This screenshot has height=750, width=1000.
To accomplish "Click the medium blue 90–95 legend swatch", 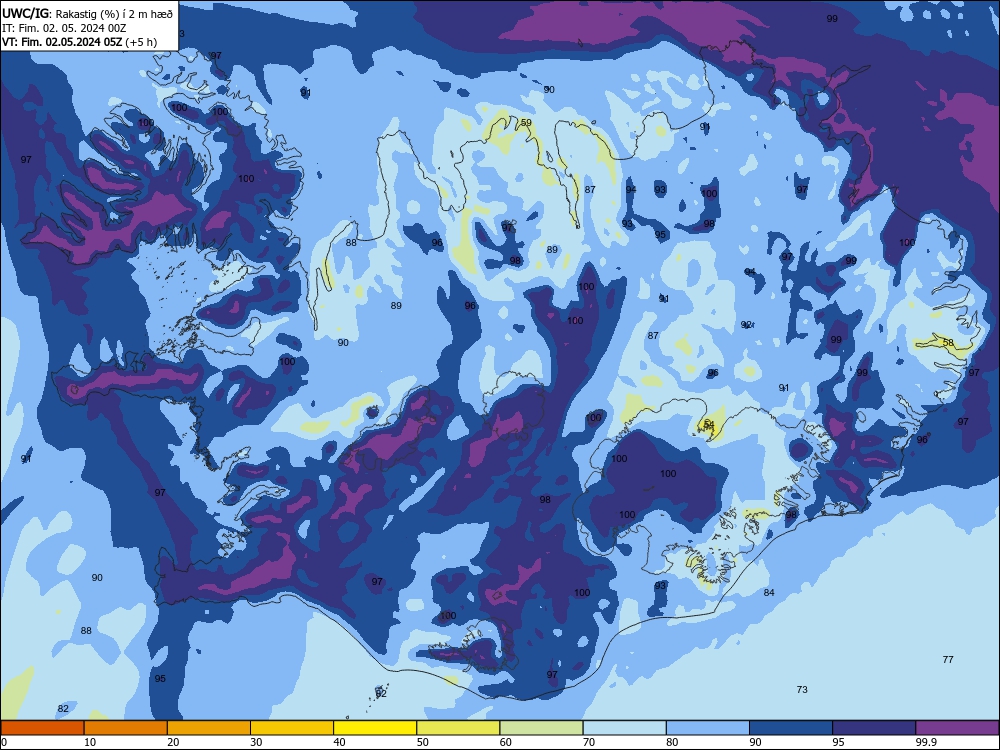I will 791,728.
